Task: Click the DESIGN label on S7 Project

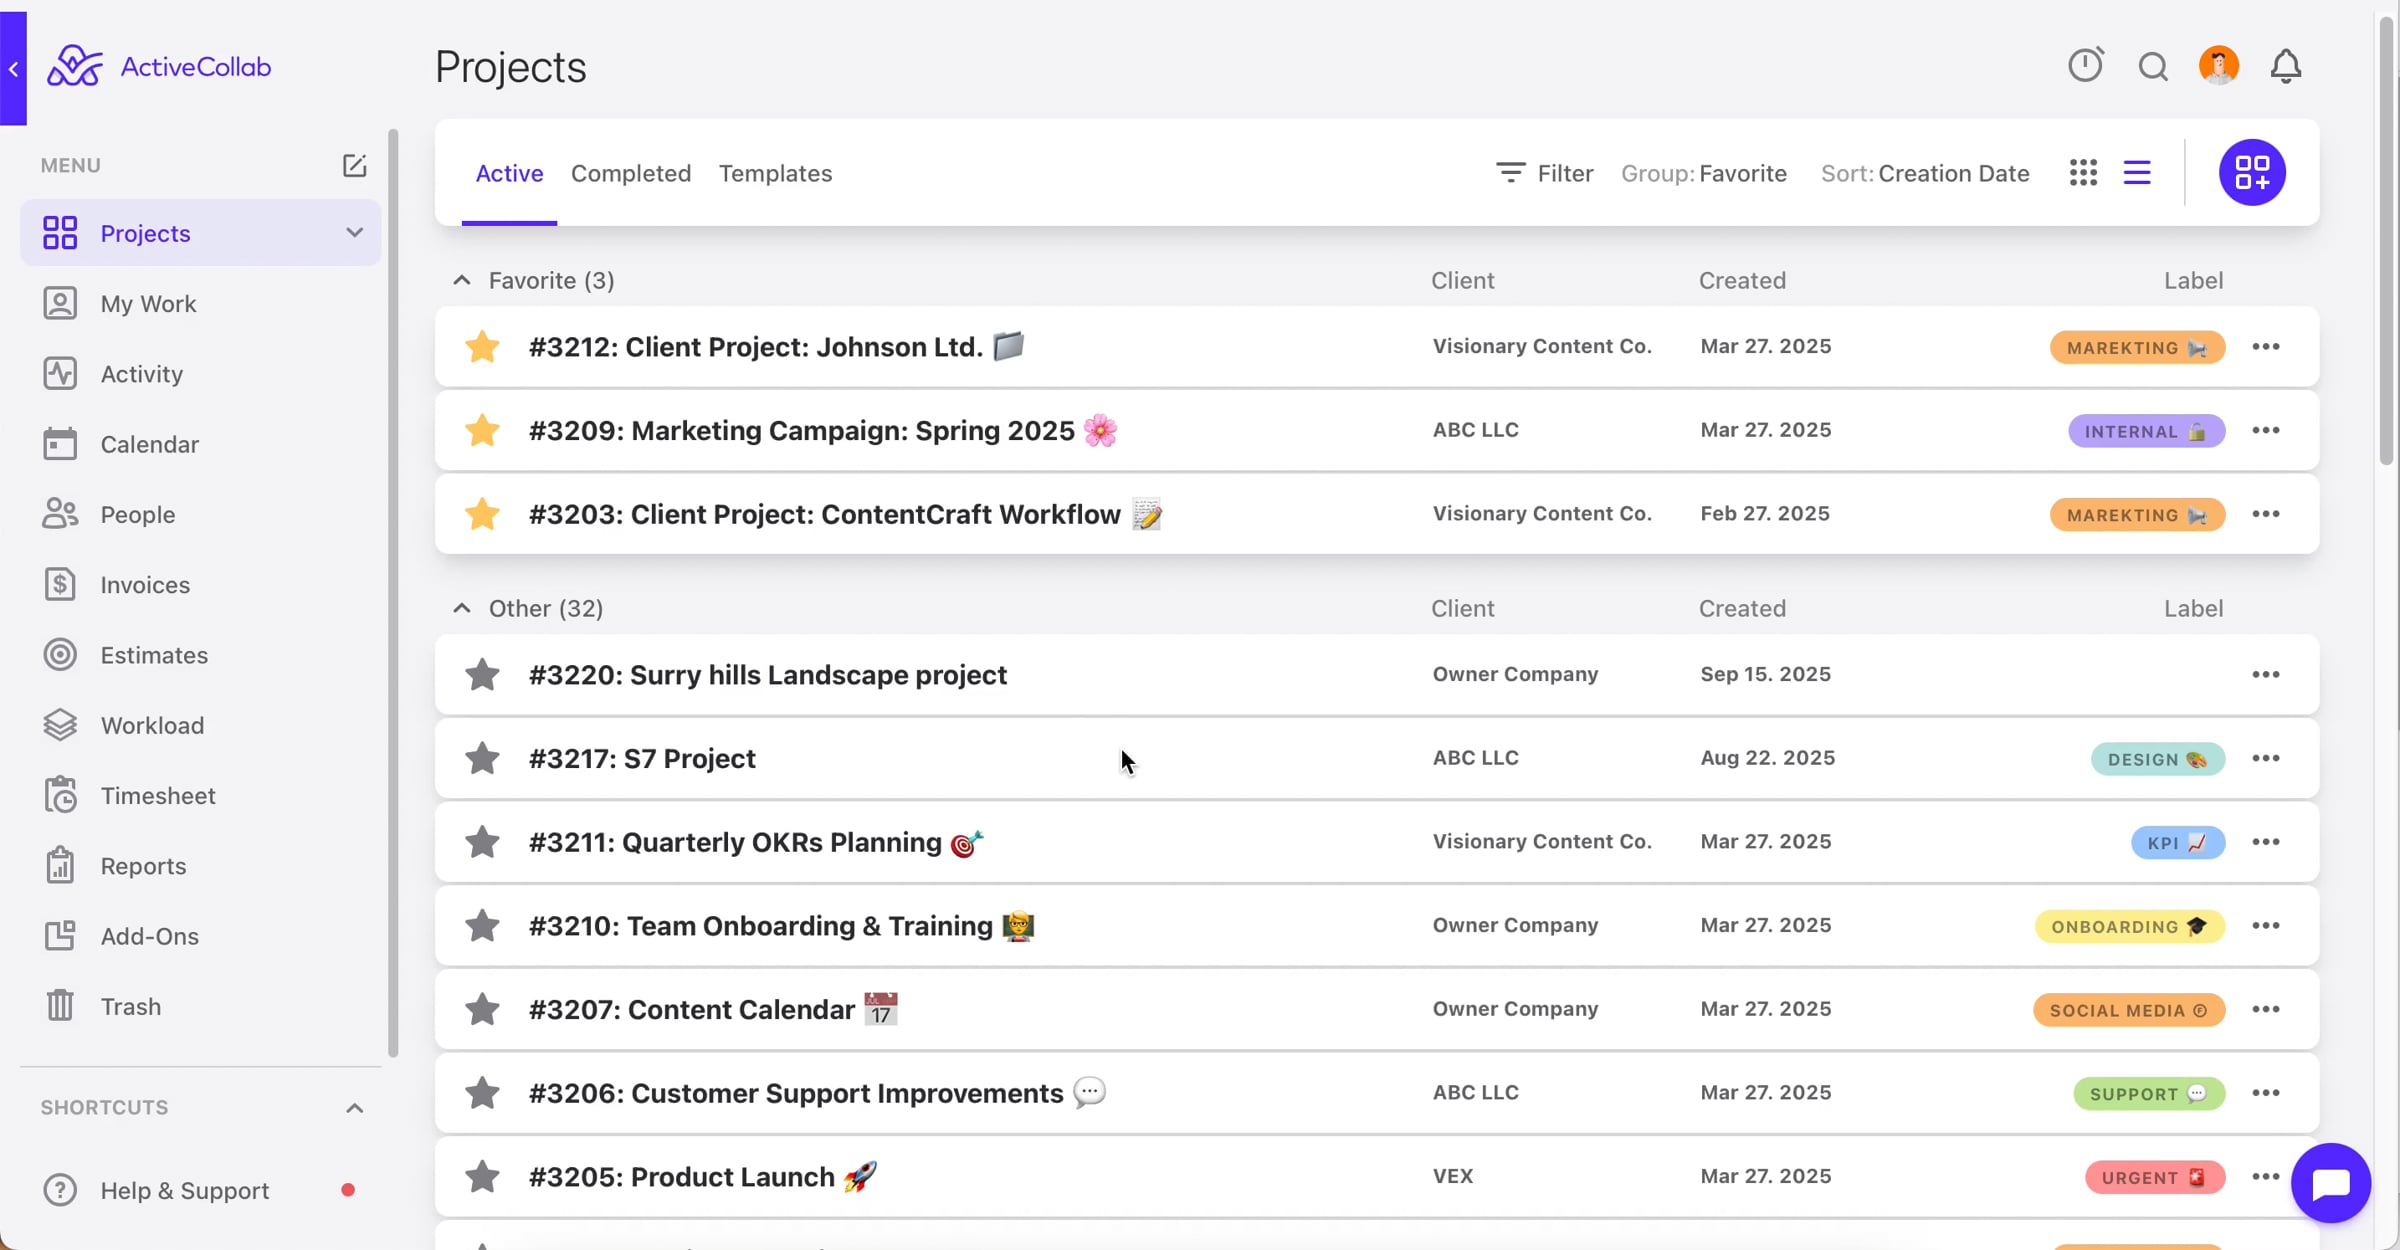Action: pos(2157,759)
